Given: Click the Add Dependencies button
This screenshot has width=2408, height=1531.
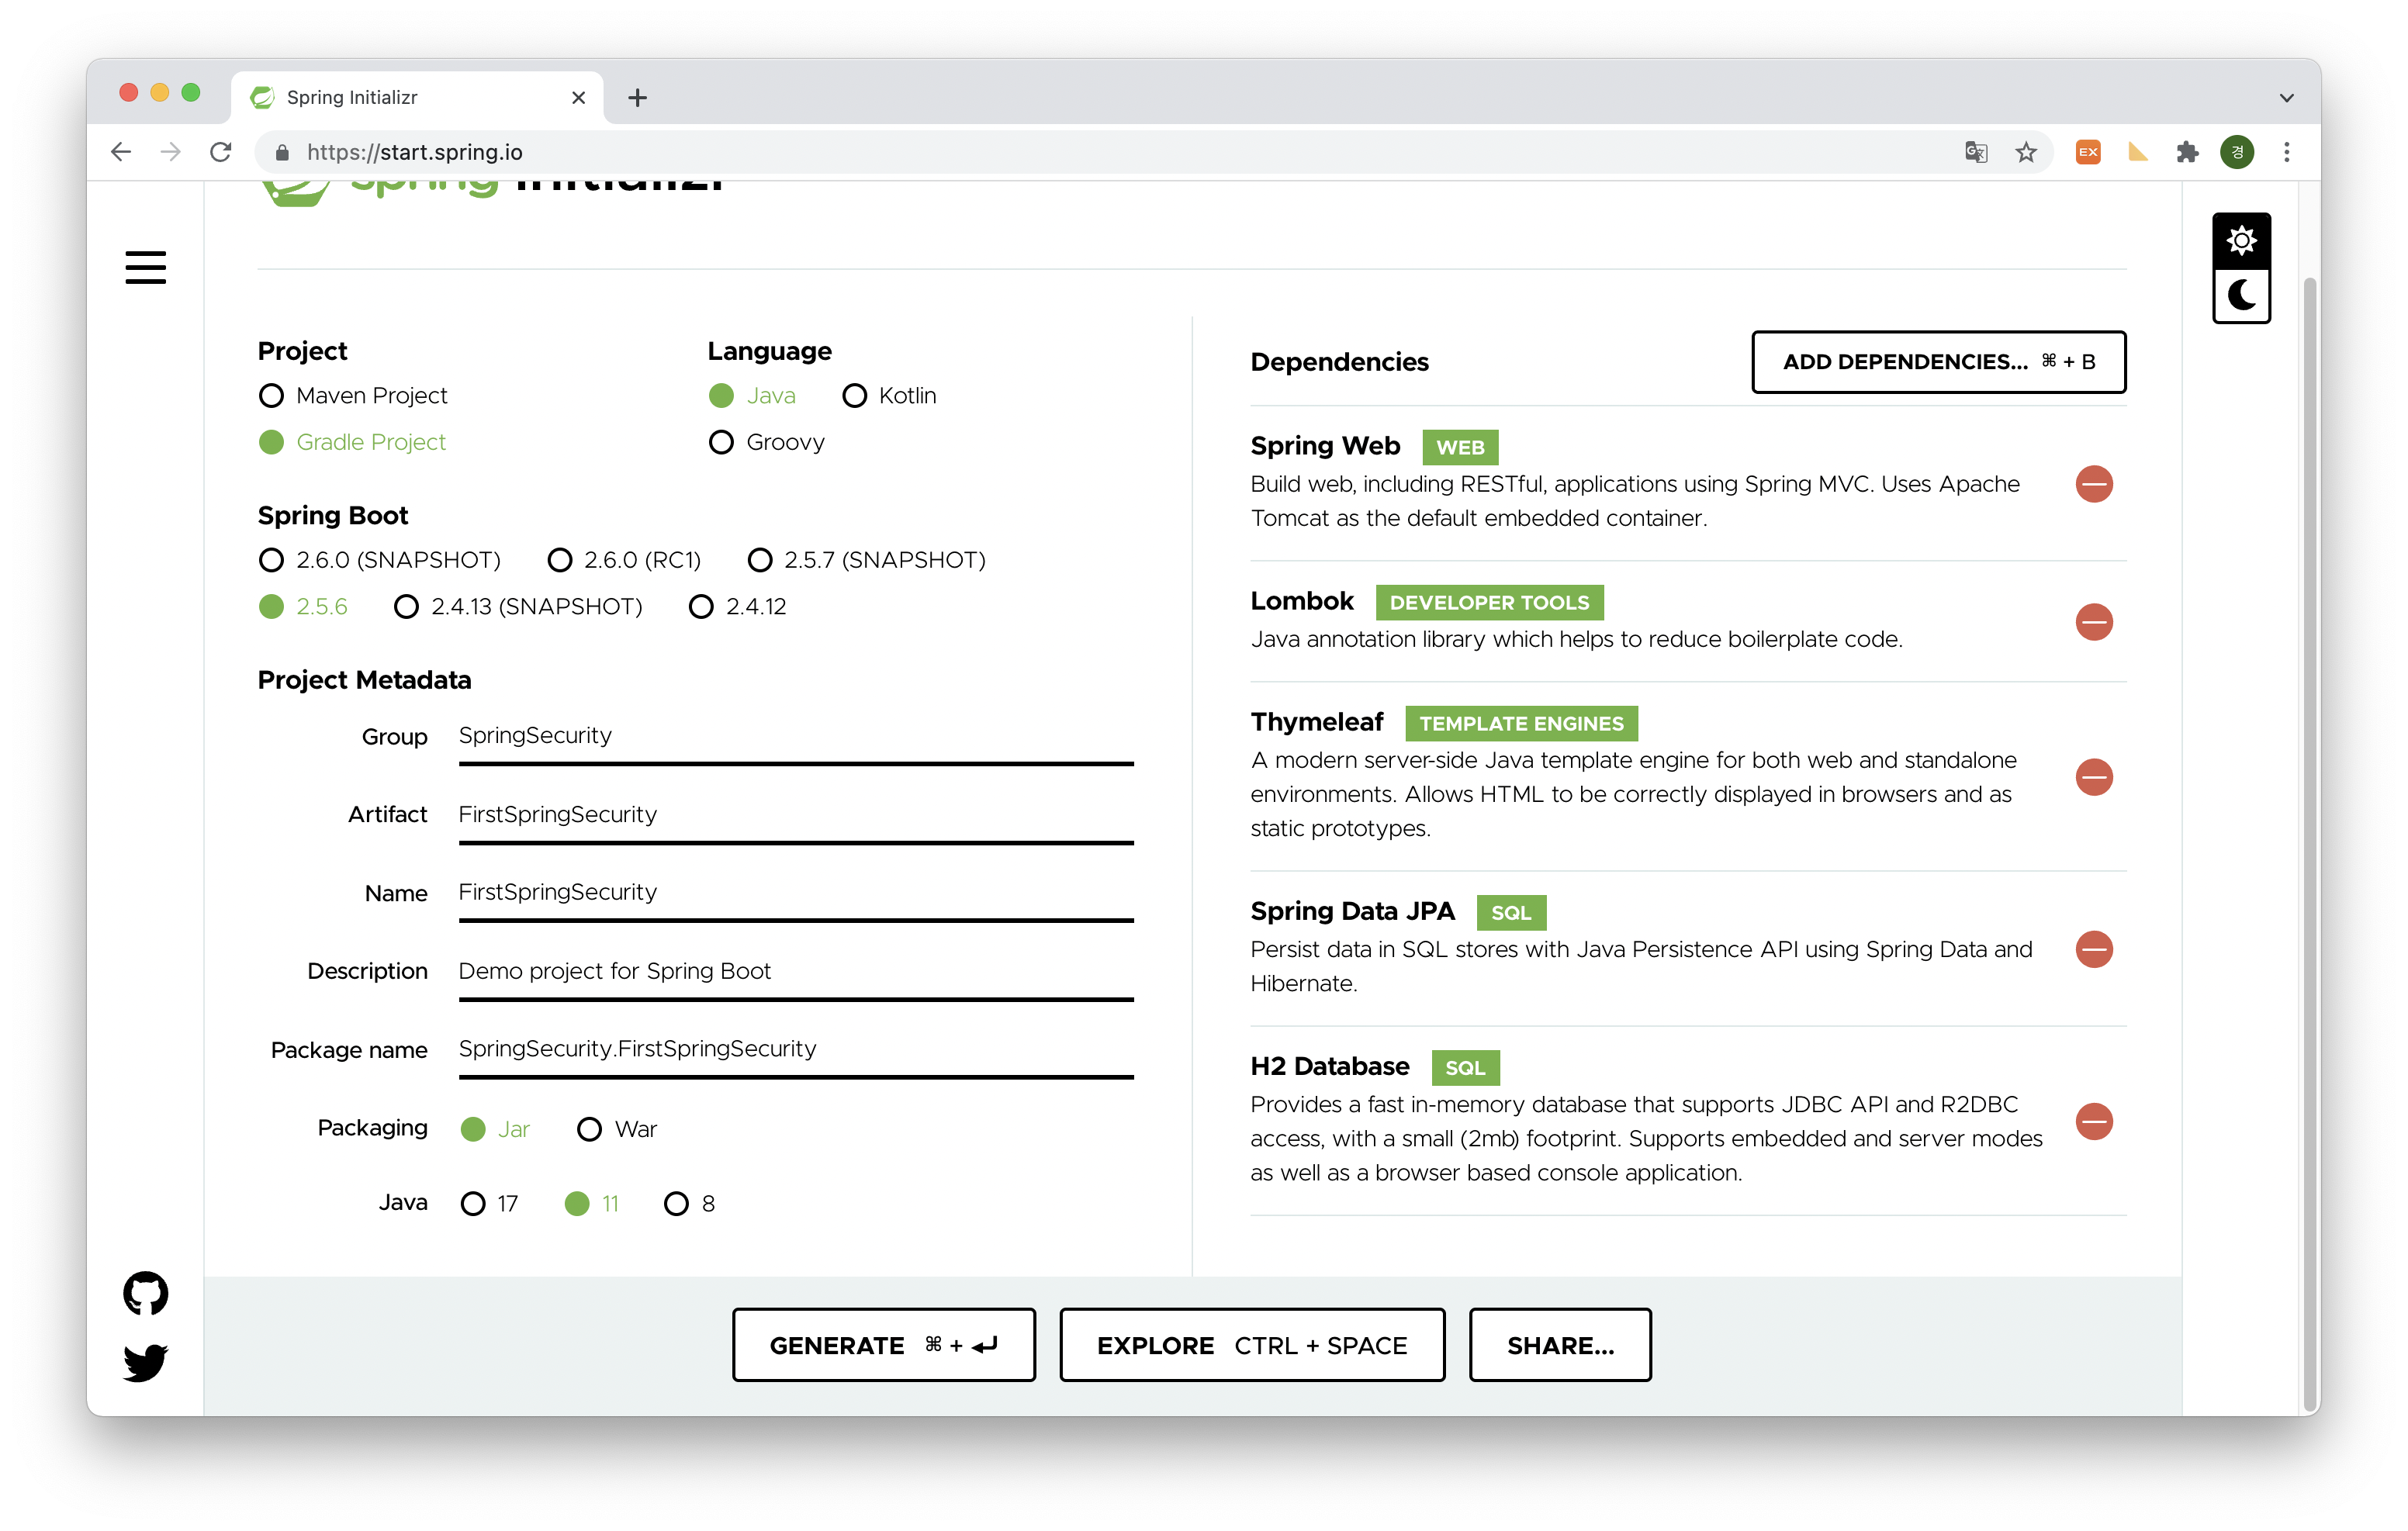Looking at the screenshot, I should pyautogui.click(x=1938, y=361).
